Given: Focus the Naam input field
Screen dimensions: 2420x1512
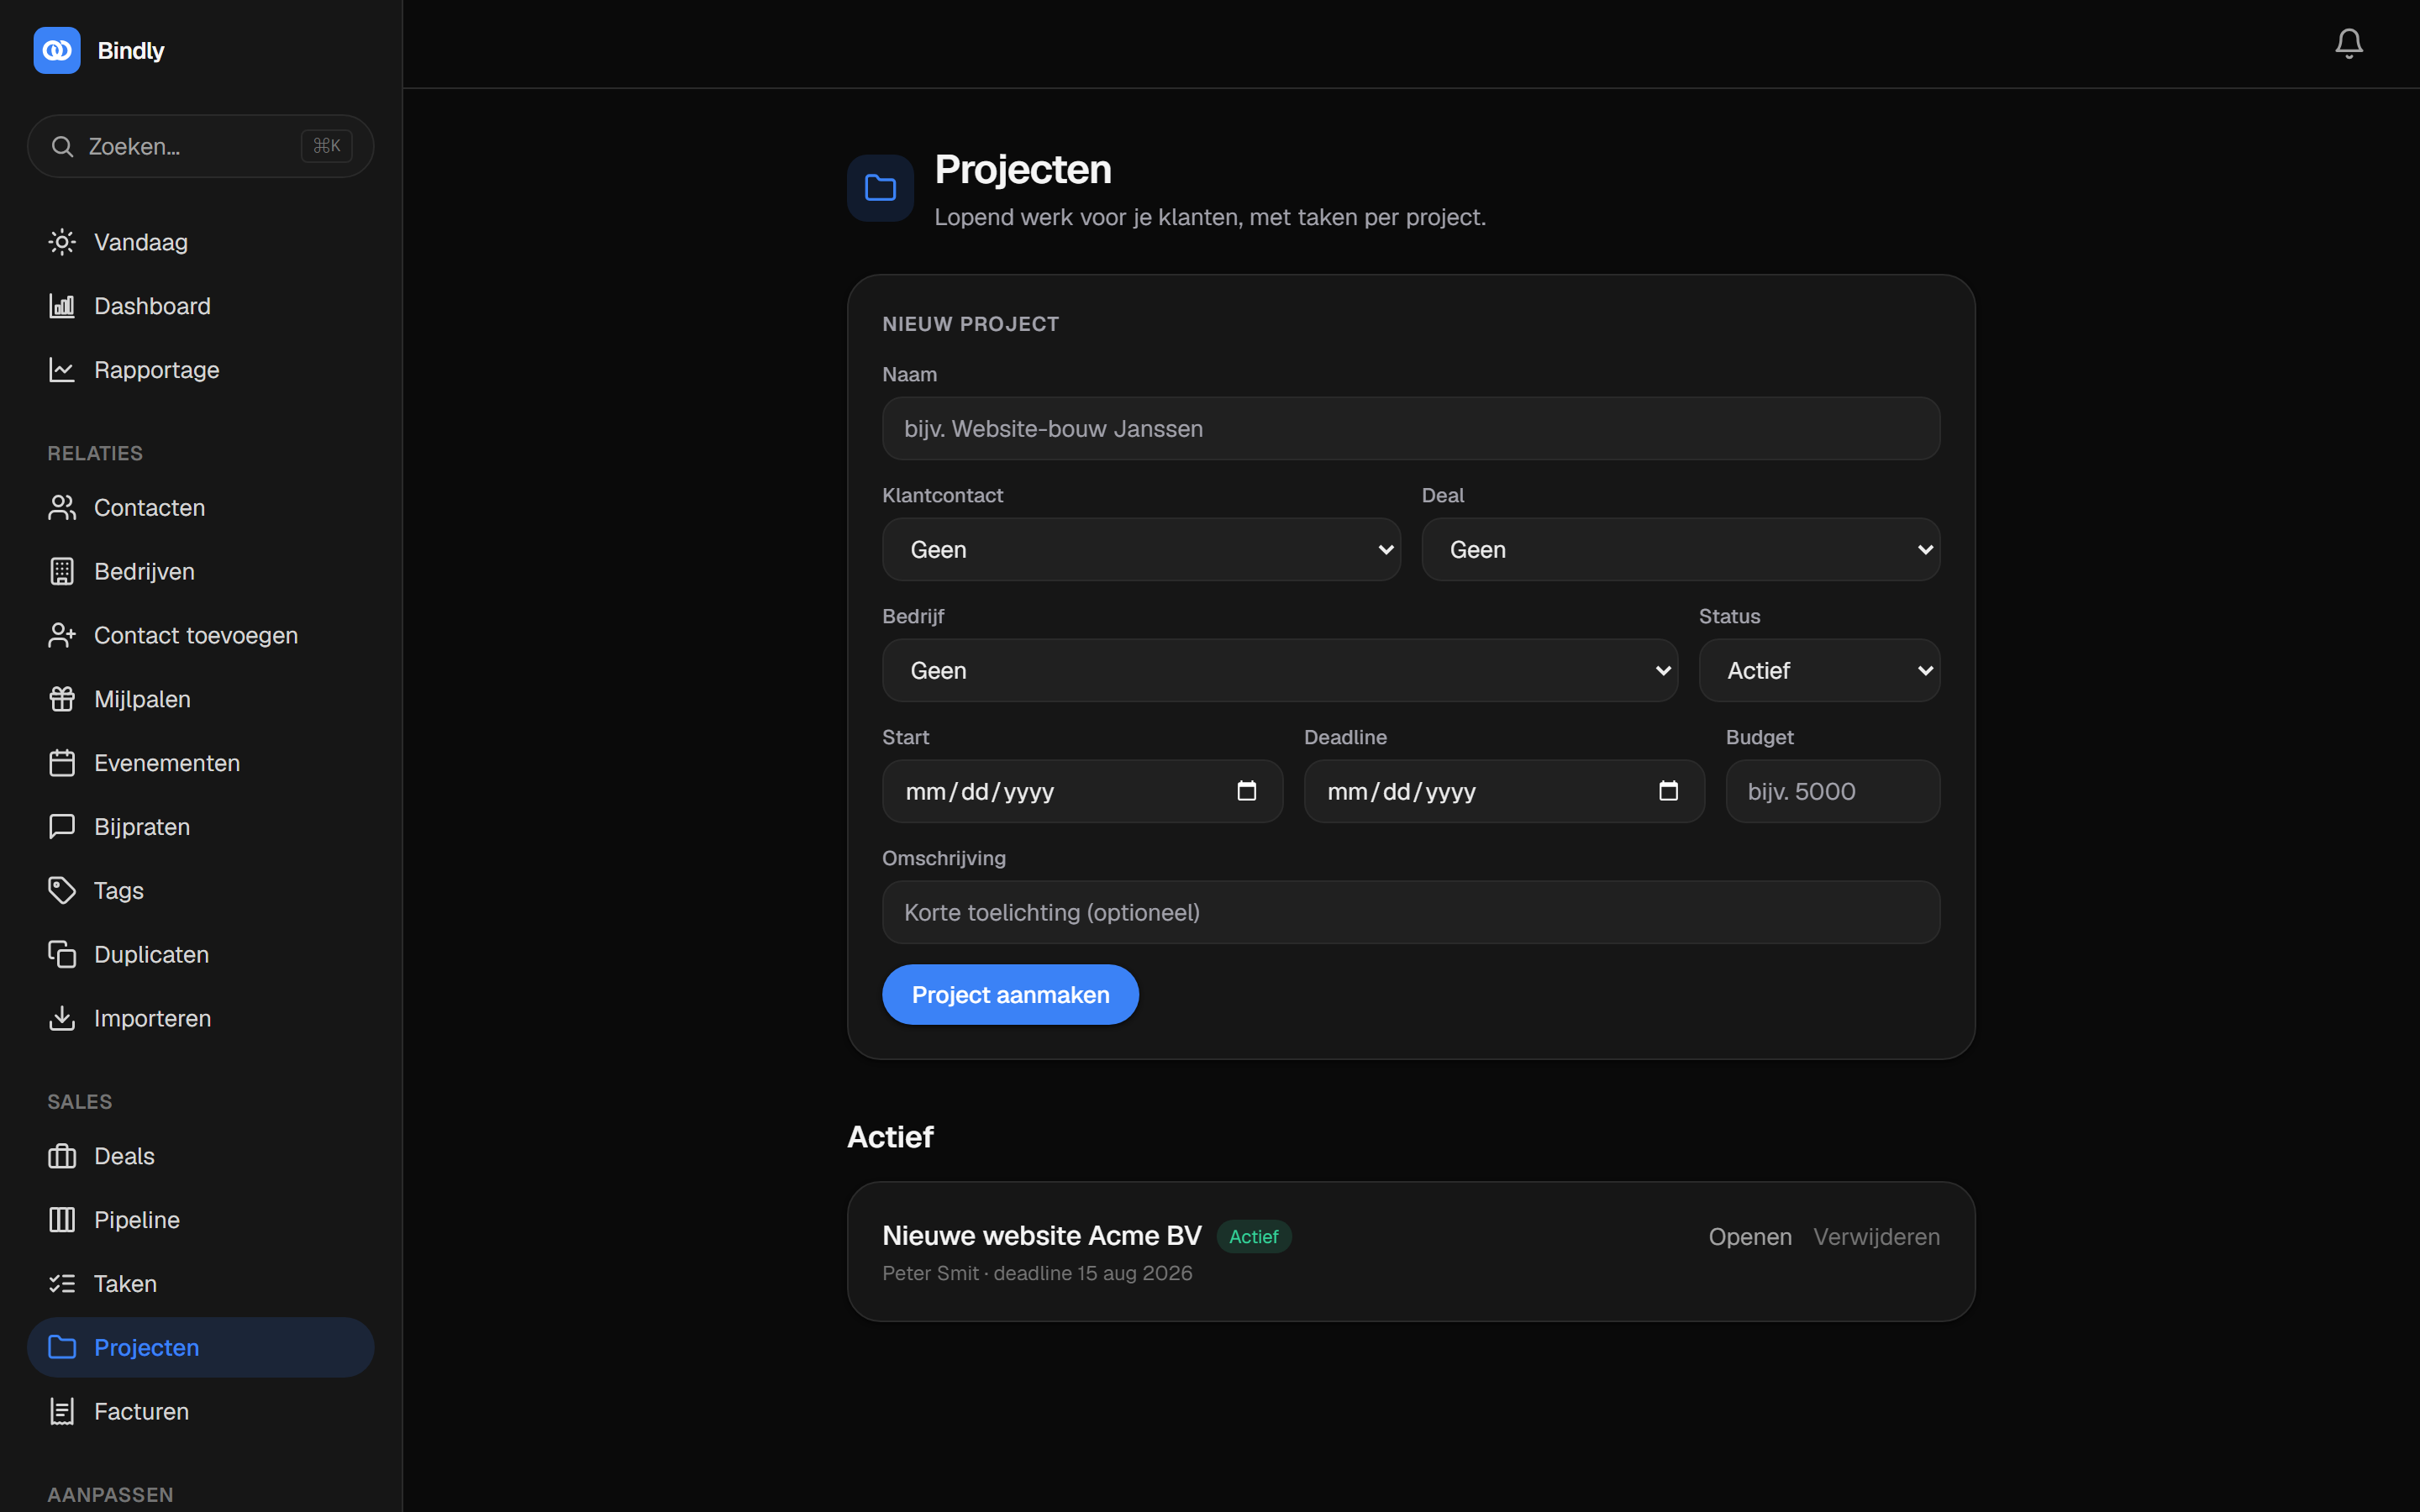Looking at the screenshot, I should pos(1411,429).
